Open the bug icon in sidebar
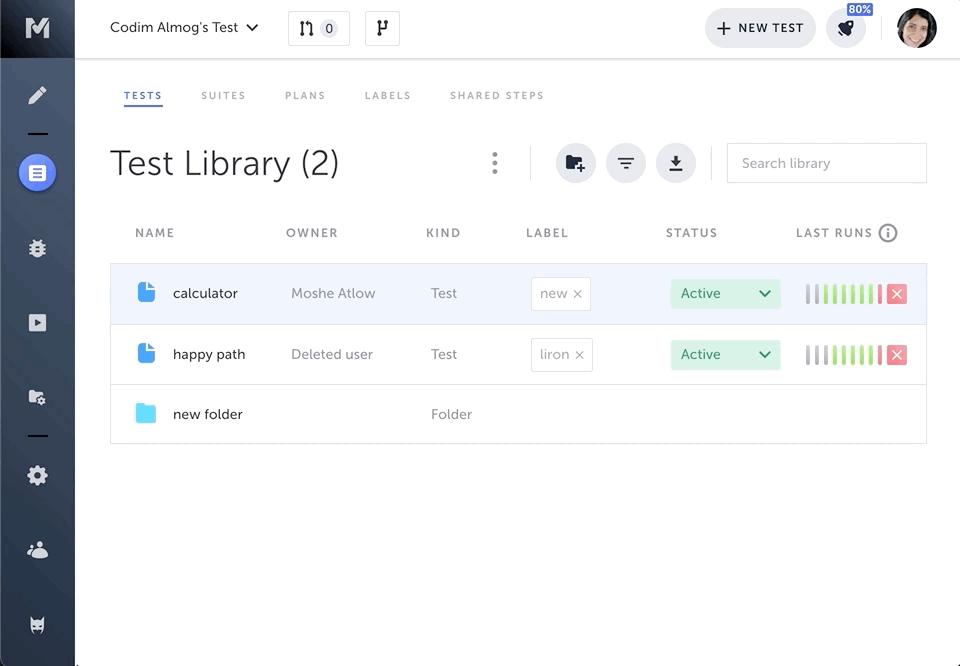The height and width of the screenshot is (666, 960). click(37, 248)
